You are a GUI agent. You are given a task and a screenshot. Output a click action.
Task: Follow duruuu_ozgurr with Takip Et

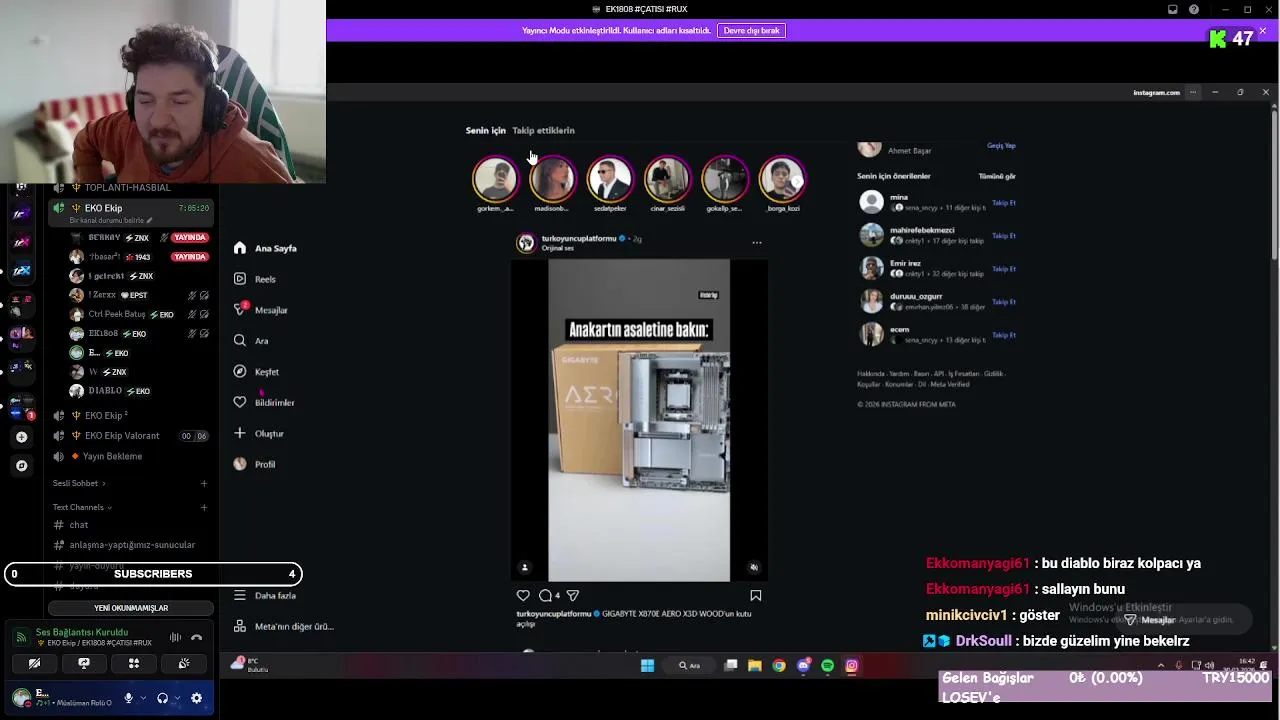[1004, 302]
